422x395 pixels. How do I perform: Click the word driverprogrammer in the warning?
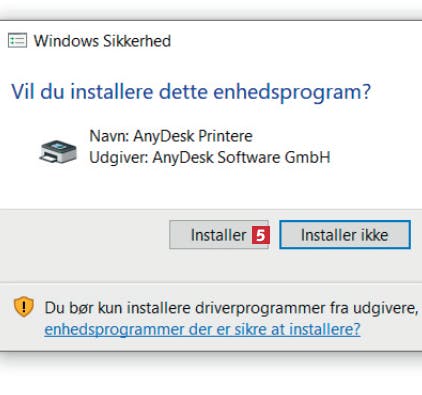[x=260, y=308]
